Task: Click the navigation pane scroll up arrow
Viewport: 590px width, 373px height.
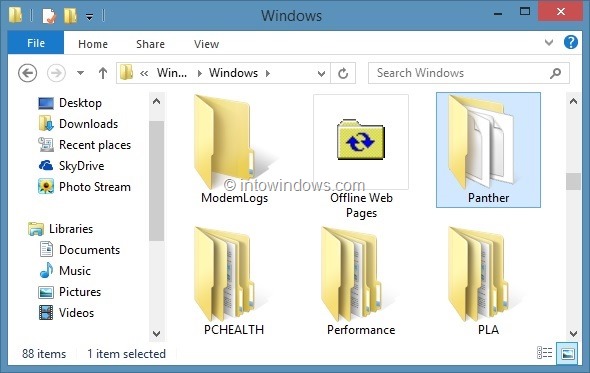Action: pos(157,101)
